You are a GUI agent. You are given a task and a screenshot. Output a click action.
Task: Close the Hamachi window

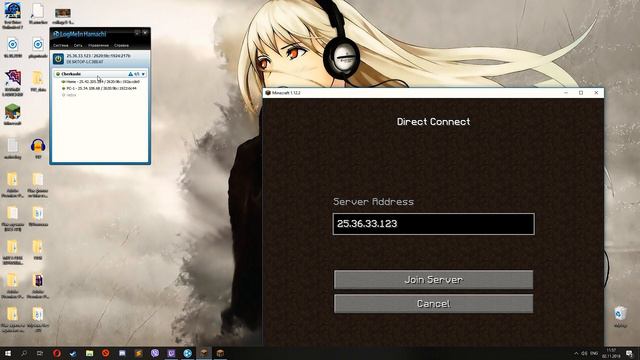click(x=145, y=33)
